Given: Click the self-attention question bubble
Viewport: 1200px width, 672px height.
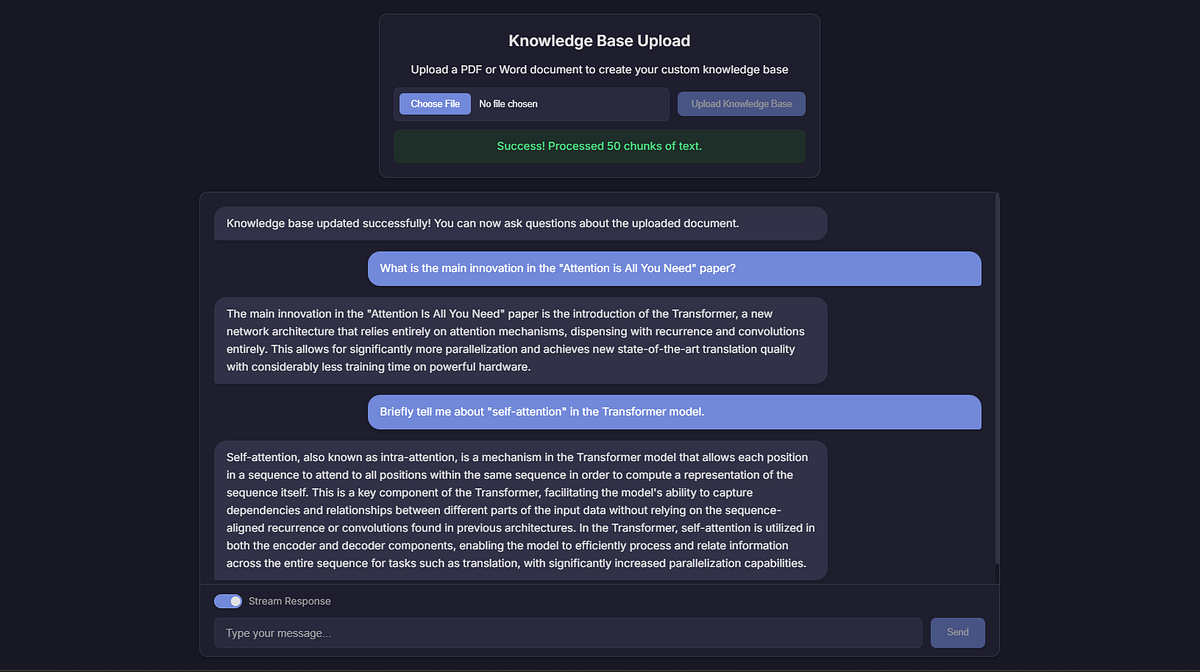Looking at the screenshot, I should (x=674, y=411).
